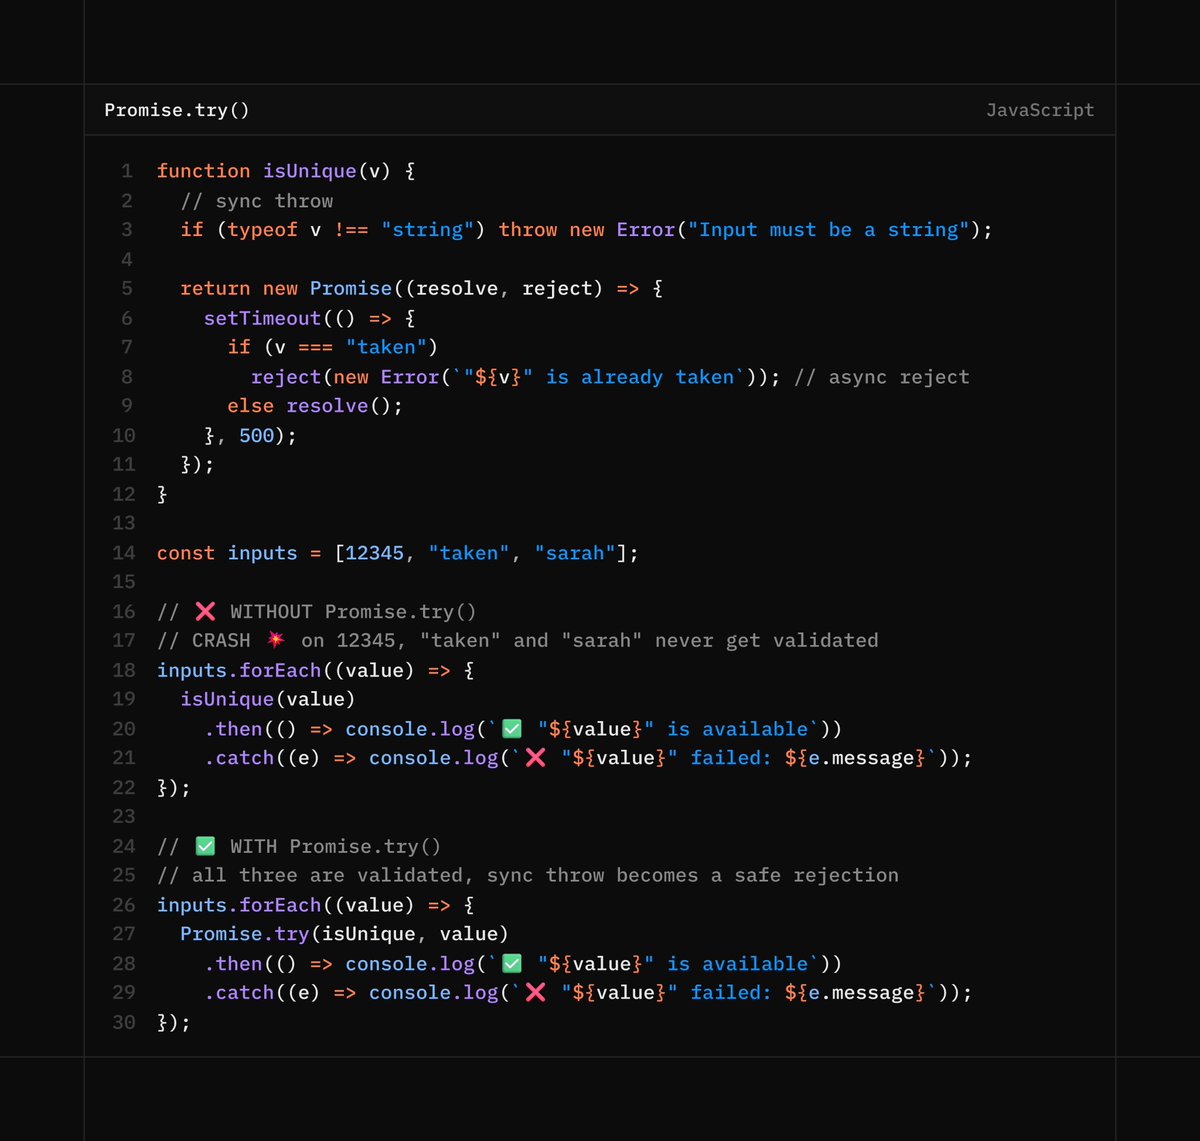
Task: Click the green check emoji on line 28
Action: click(511, 963)
